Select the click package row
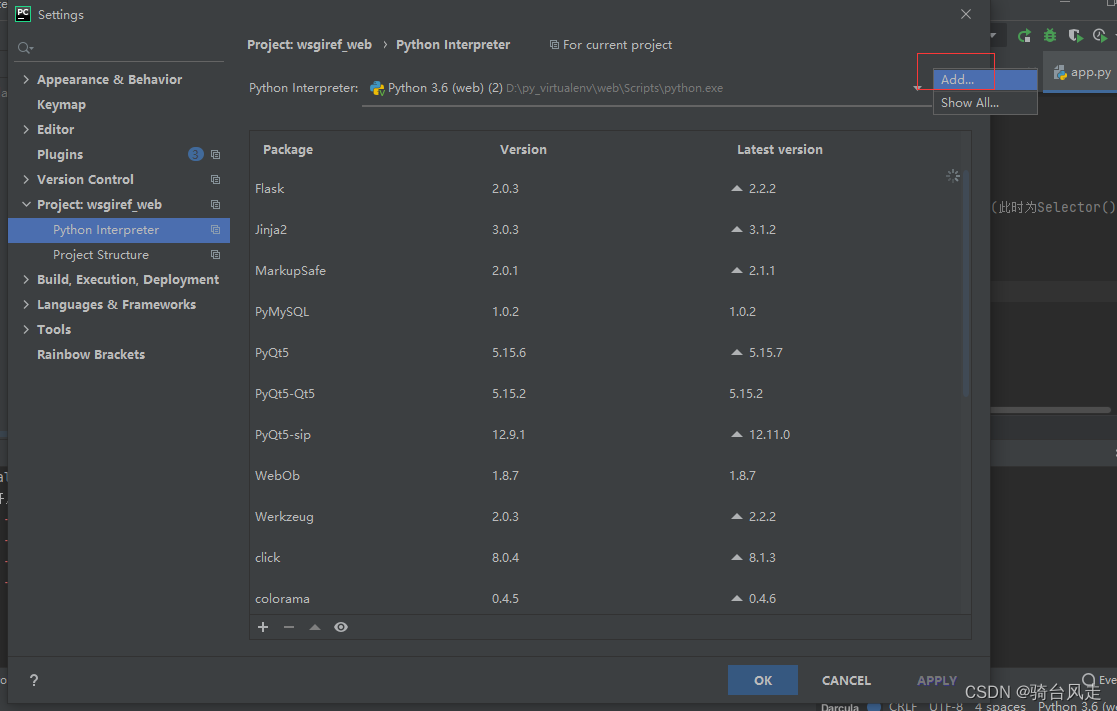This screenshot has height=711, width=1117. click(x=606, y=557)
